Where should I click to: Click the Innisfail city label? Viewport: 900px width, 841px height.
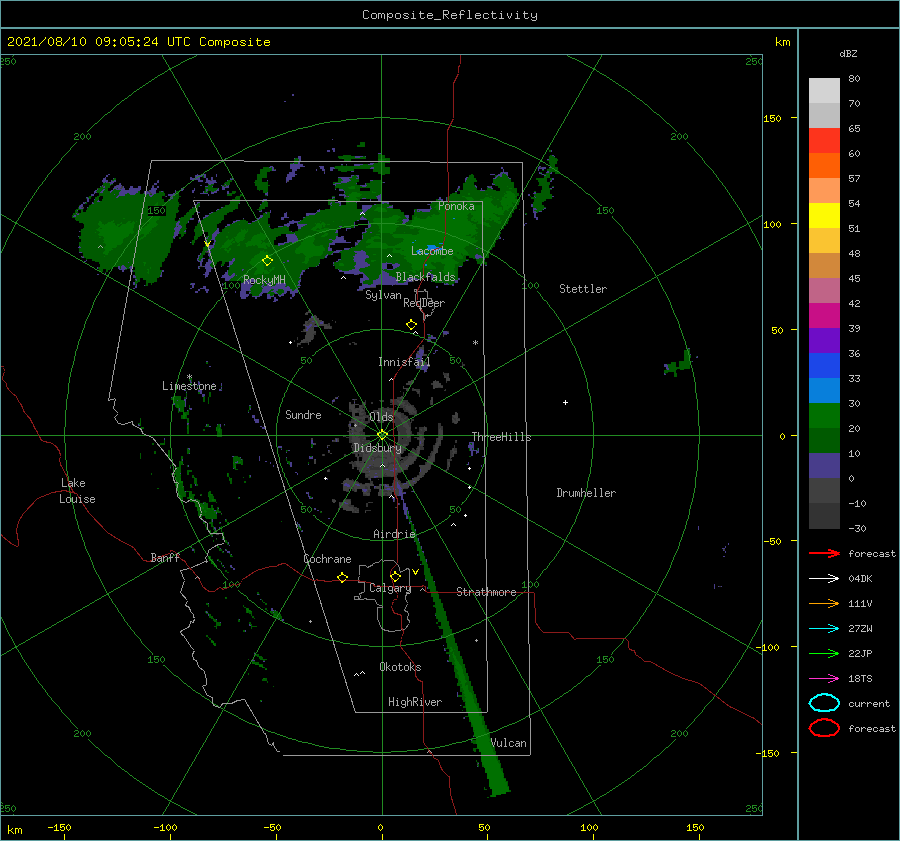(x=404, y=362)
